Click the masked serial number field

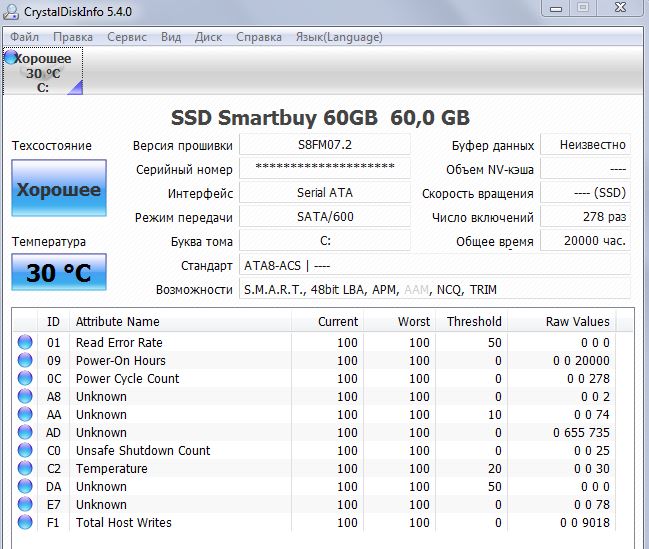pyautogui.click(x=325, y=168)
